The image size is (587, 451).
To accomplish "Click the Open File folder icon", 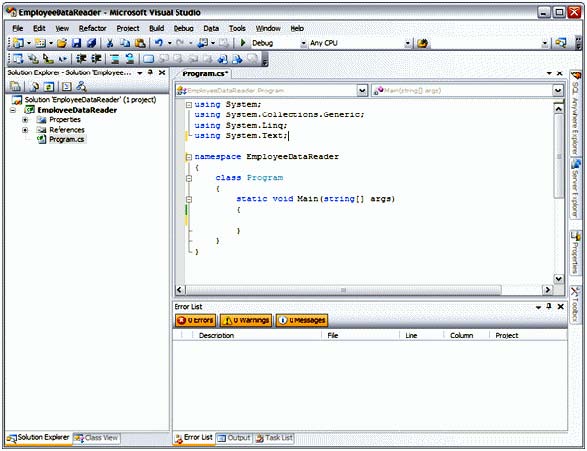I will [x=62, y=43].
